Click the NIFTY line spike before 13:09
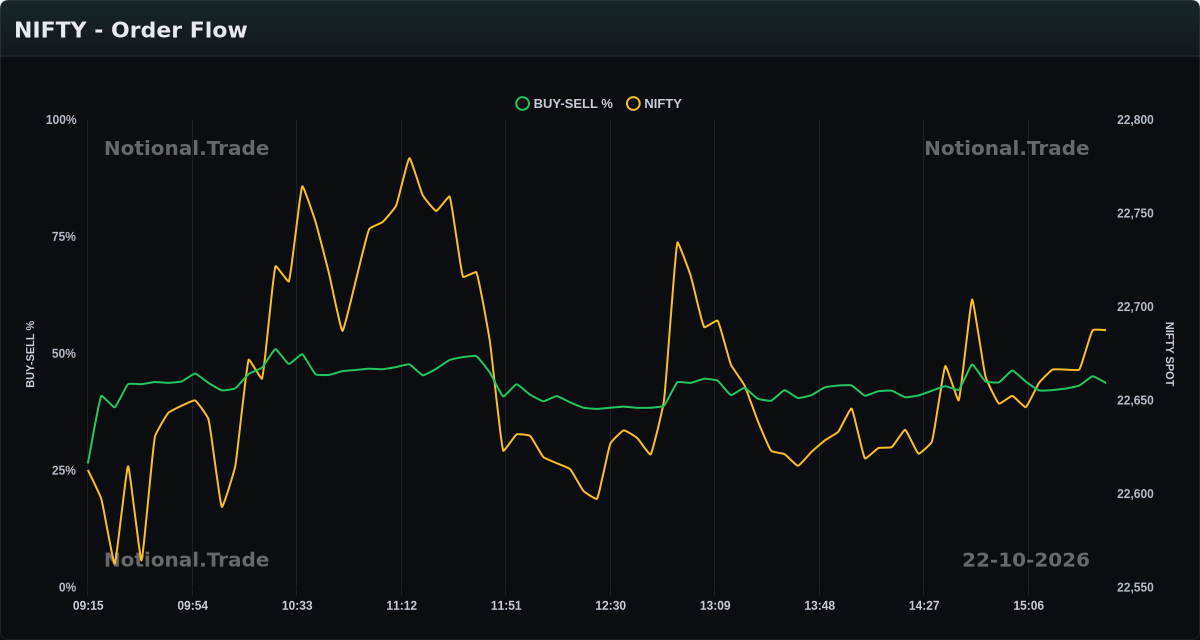Viewport: 1200px width, 640px height. point(677,242)
